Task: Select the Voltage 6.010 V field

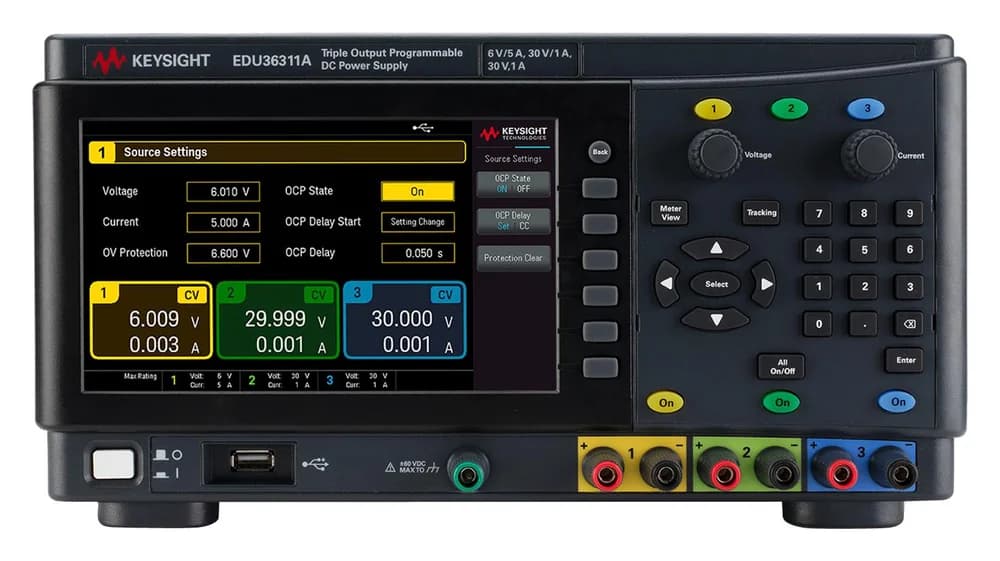Action: 223,191
